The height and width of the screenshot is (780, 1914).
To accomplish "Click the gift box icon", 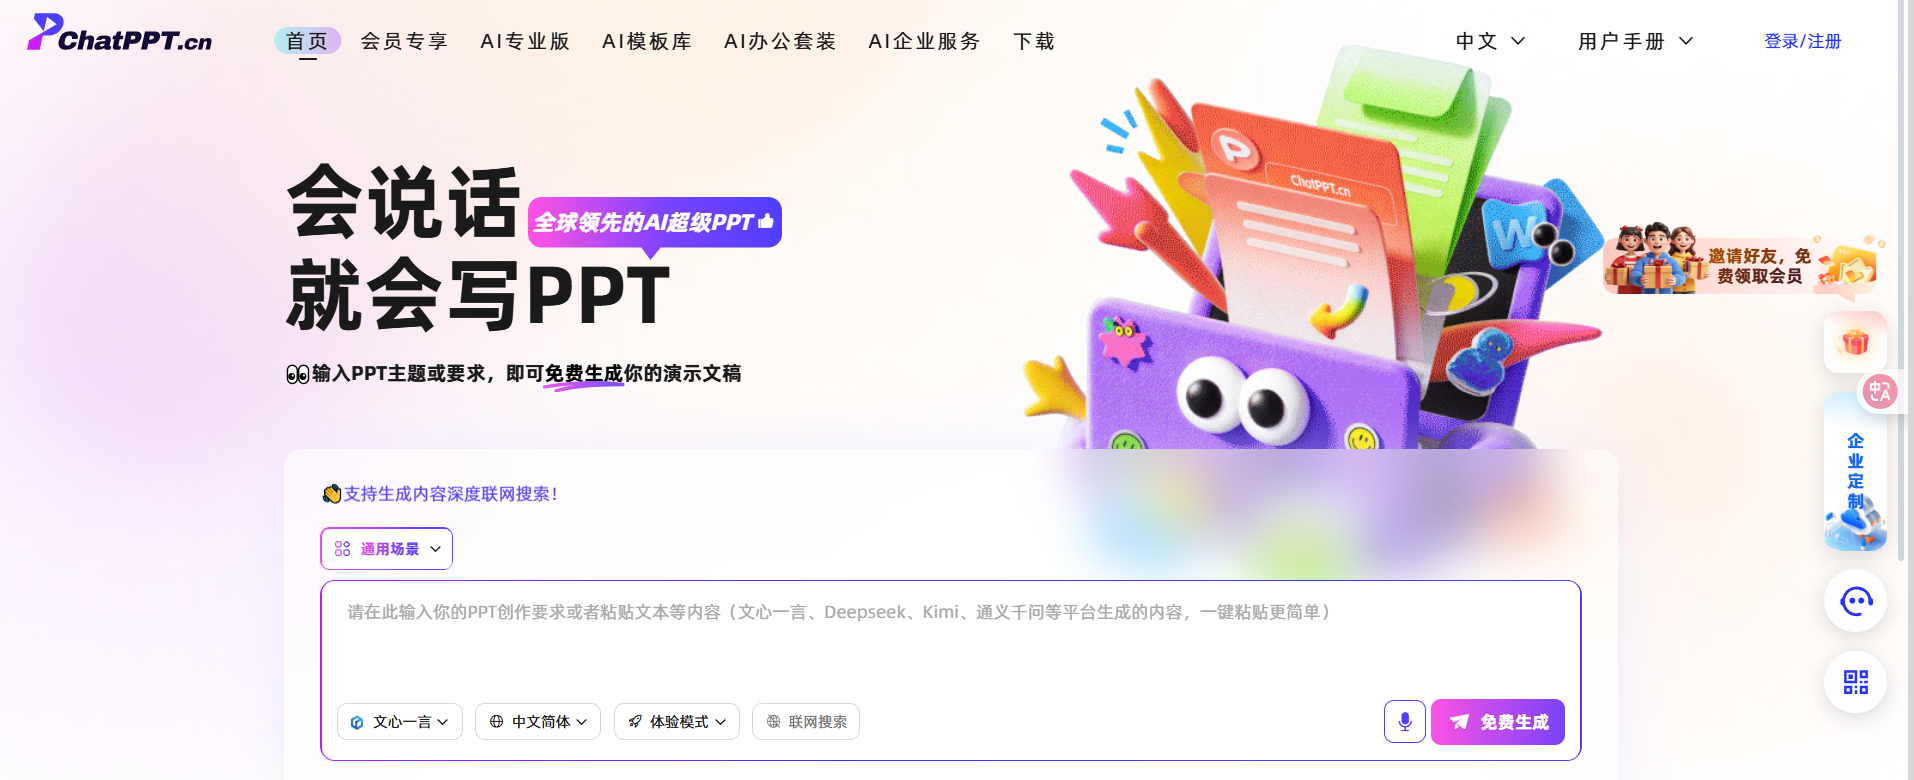I will (x=1855, y=342).
